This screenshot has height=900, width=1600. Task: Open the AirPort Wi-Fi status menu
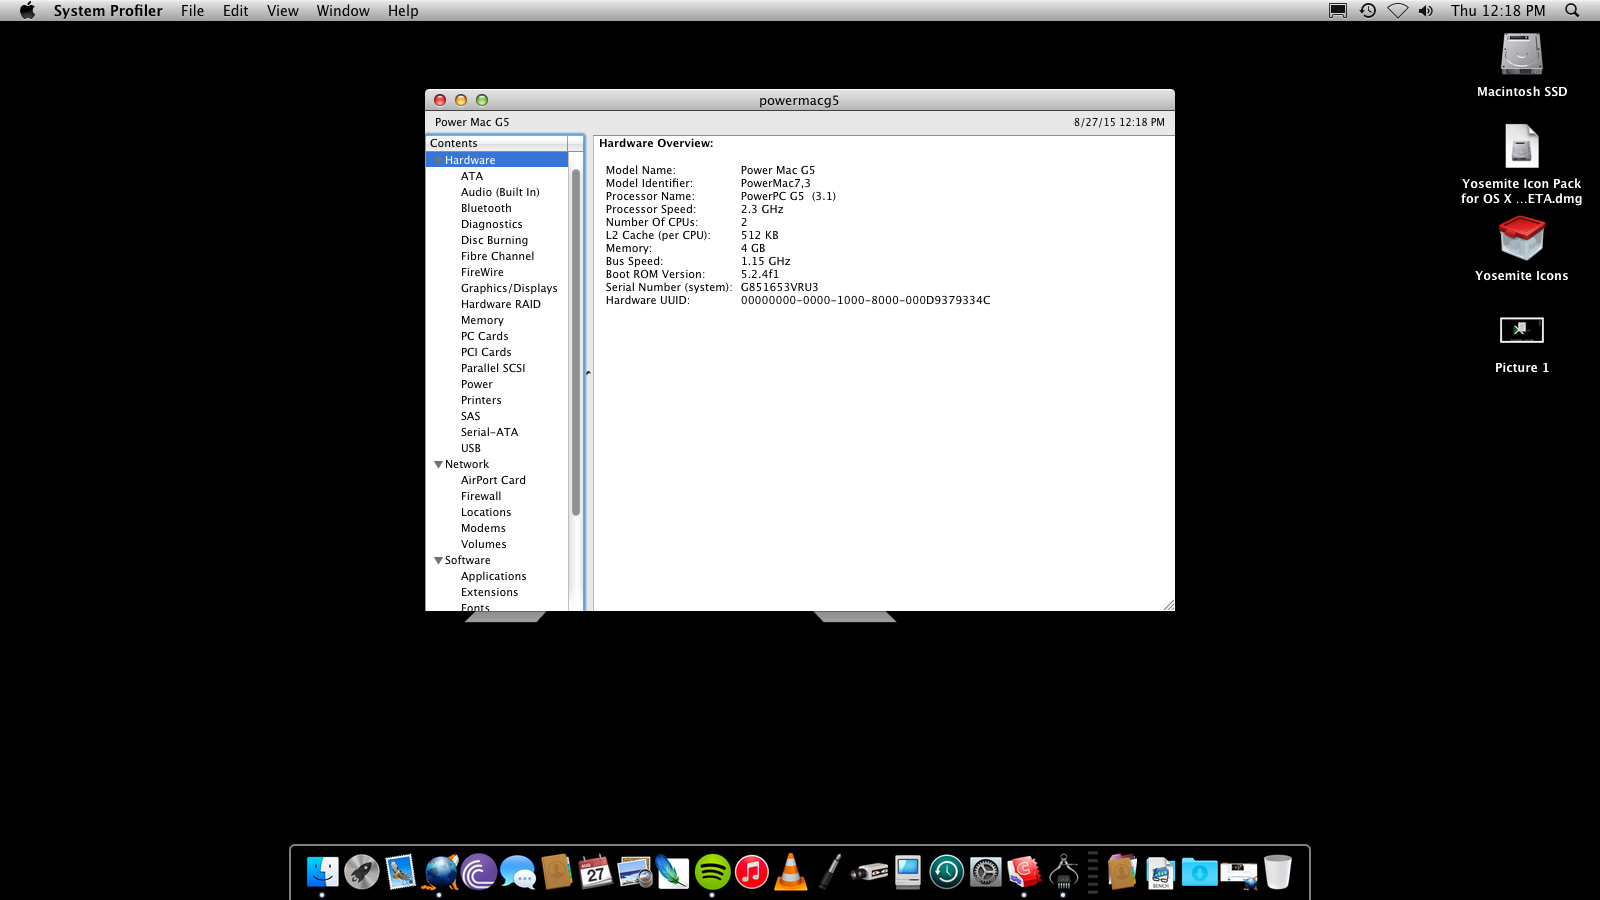(1397, 11)
